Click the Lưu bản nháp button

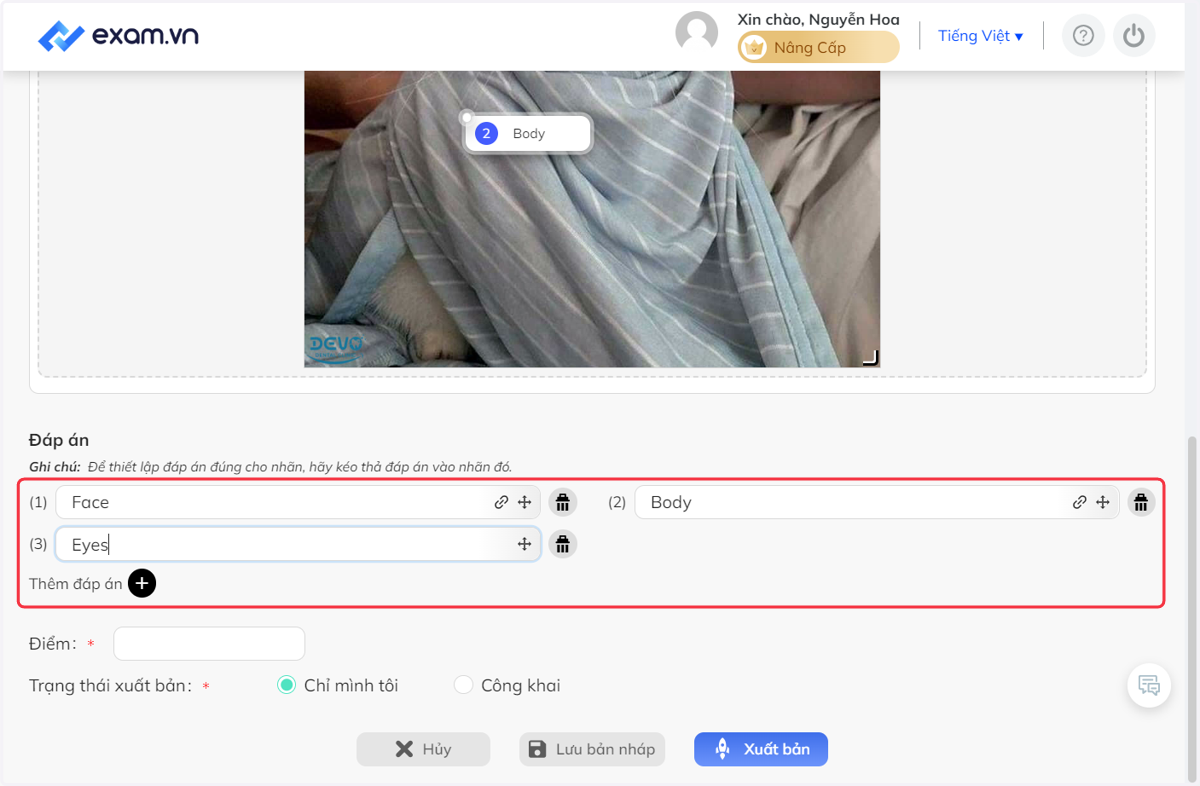click(x=593, y=749)
